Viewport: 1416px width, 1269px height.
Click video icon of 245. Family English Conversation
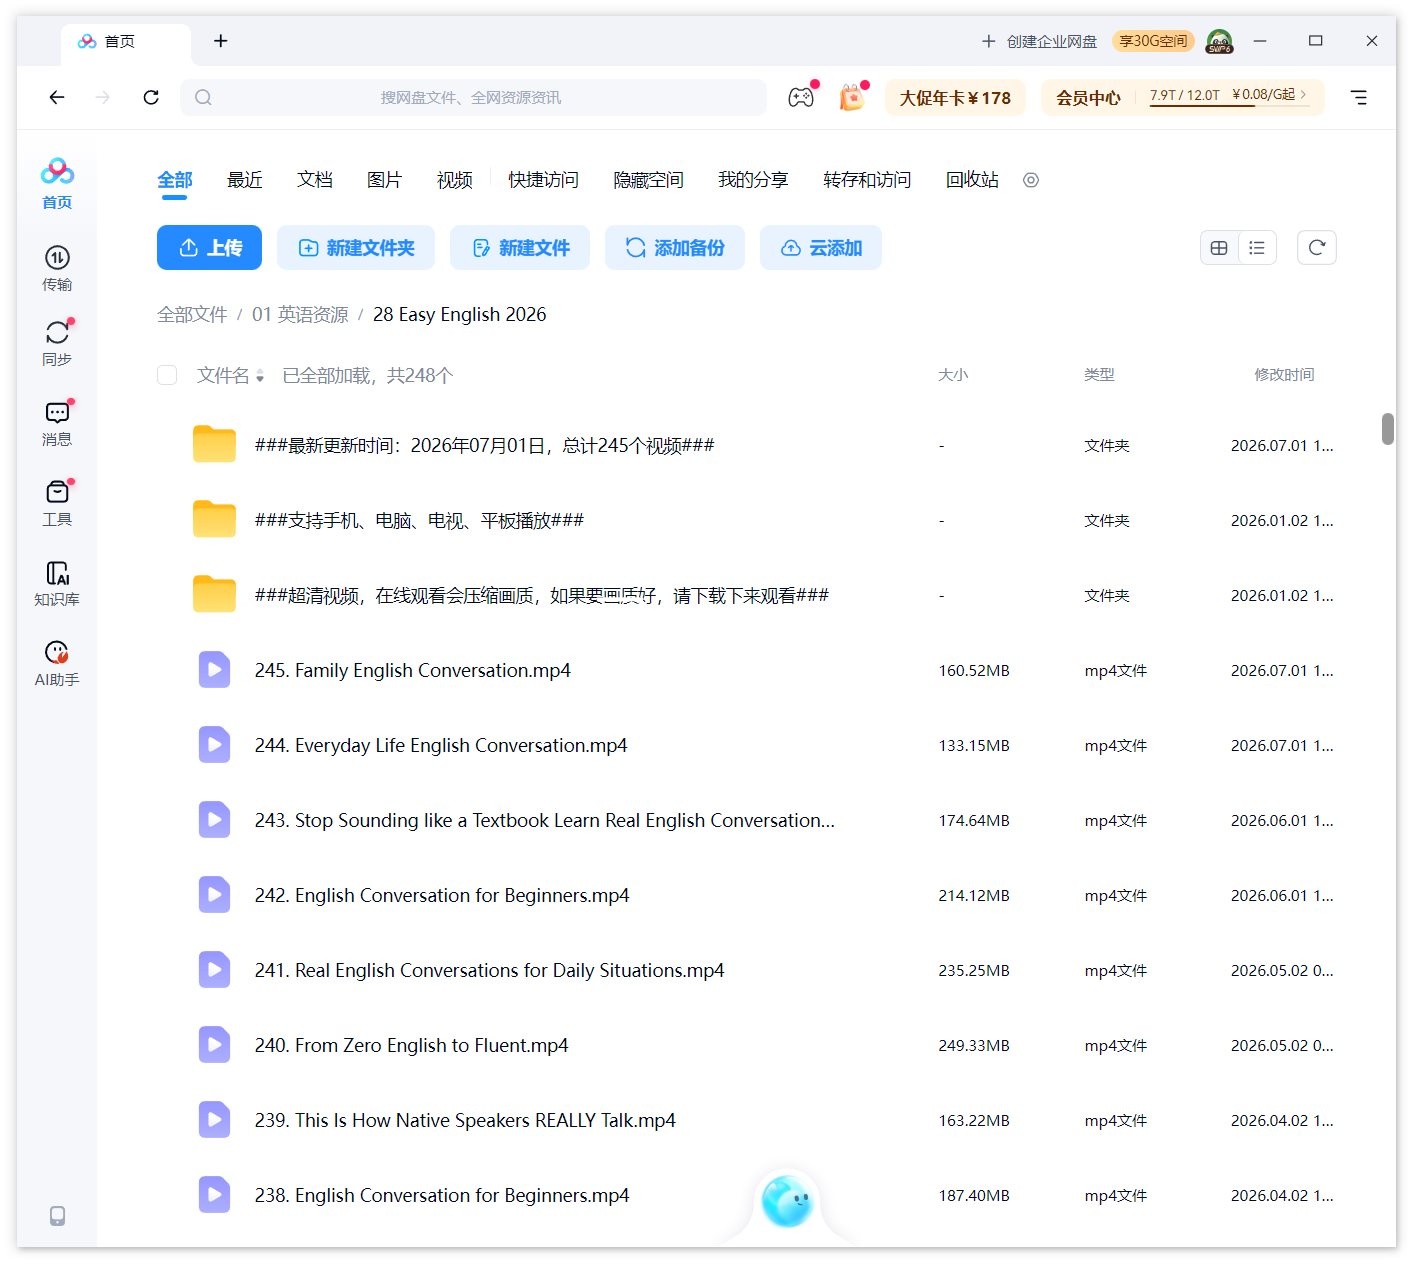point(214,670)
